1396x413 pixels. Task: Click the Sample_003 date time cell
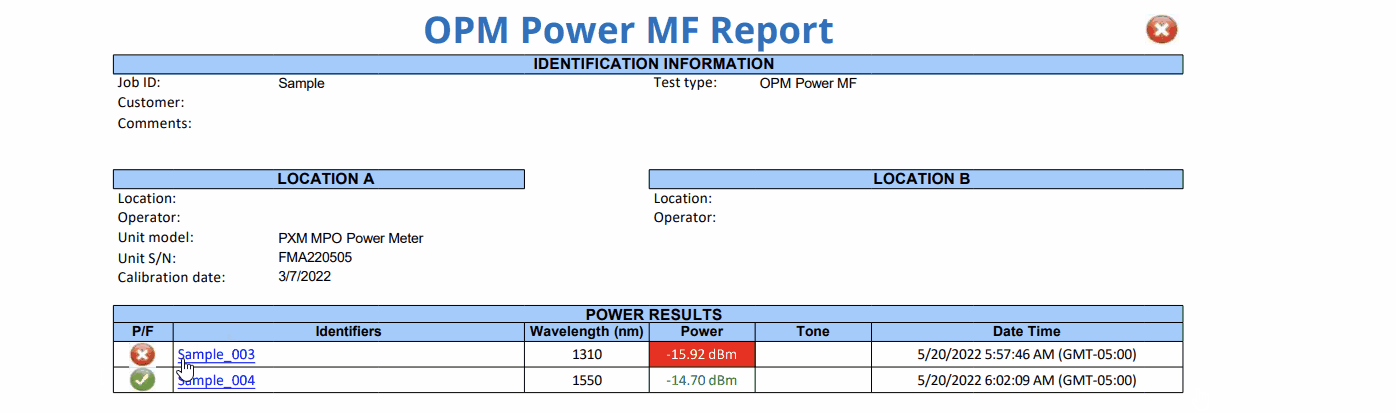click(x=1026, y=355)
